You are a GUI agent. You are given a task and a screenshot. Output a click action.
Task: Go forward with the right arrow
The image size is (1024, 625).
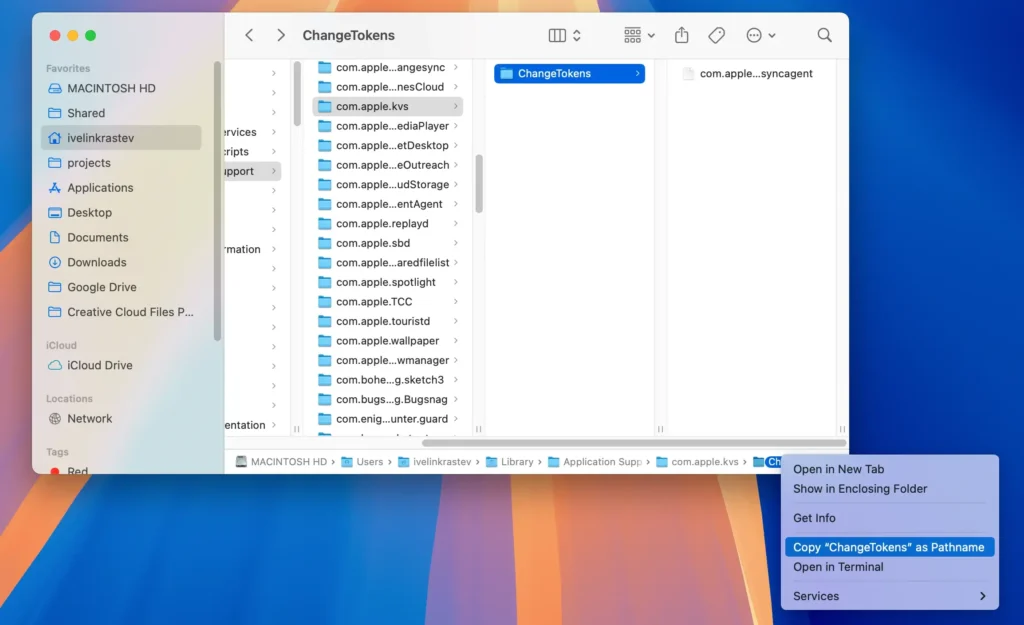281,35
